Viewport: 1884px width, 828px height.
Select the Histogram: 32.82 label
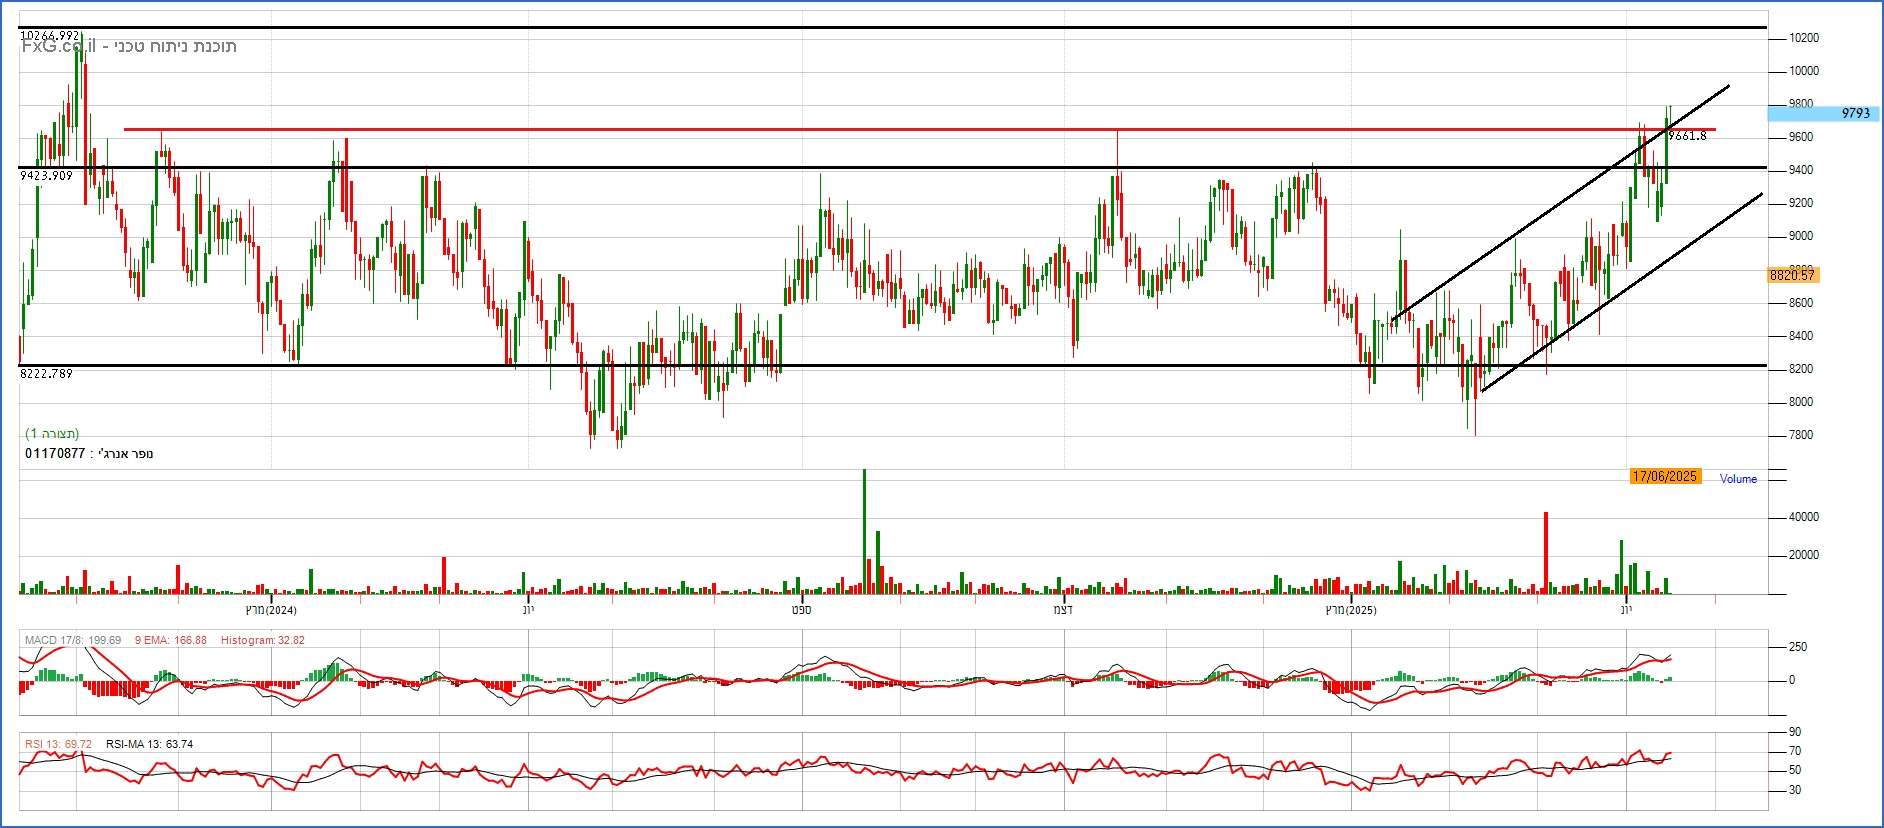[x=262, y=640]
